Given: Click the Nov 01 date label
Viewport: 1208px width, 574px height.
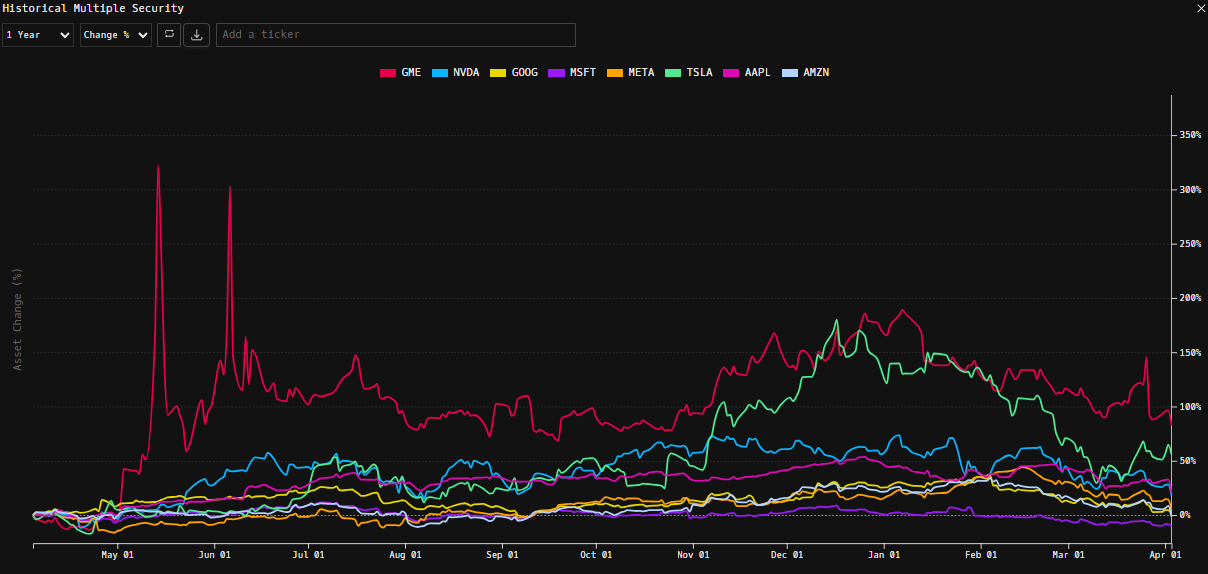Looking at the screenshot, I should 694,554.
